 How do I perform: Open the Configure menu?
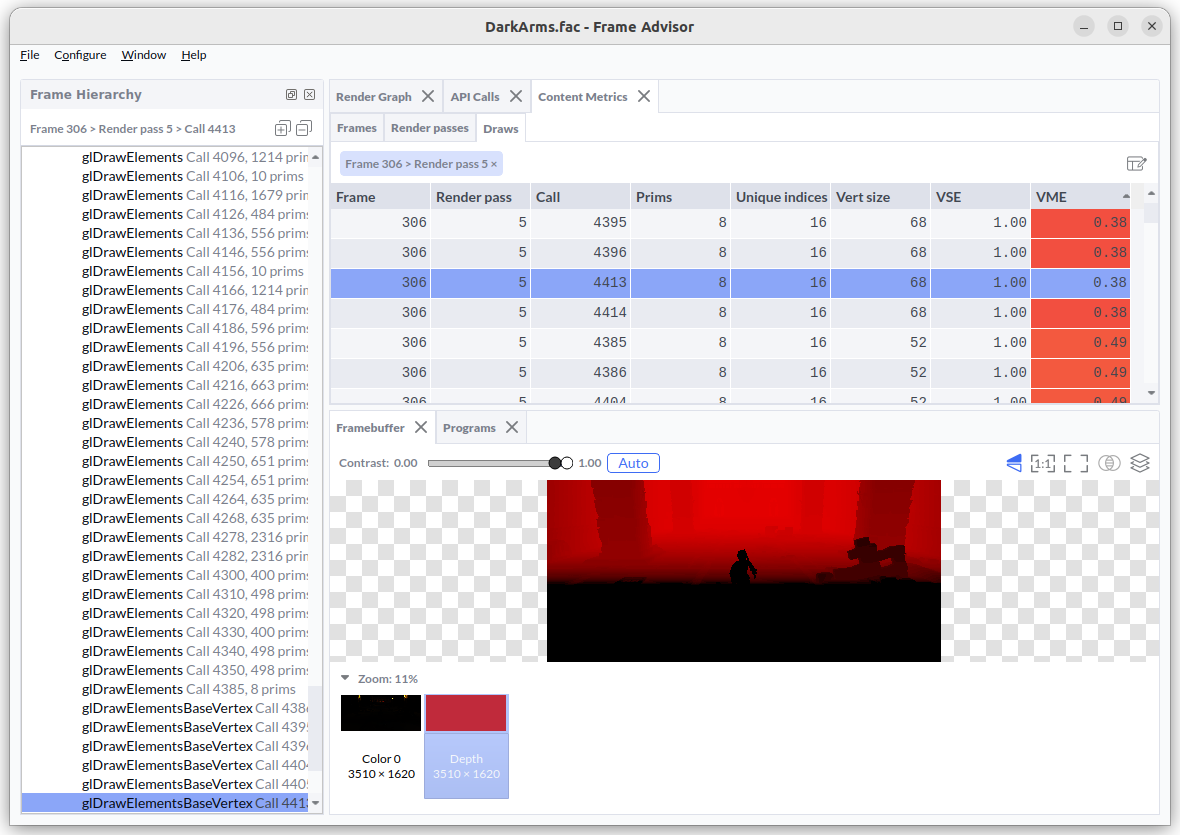[80, 55]
